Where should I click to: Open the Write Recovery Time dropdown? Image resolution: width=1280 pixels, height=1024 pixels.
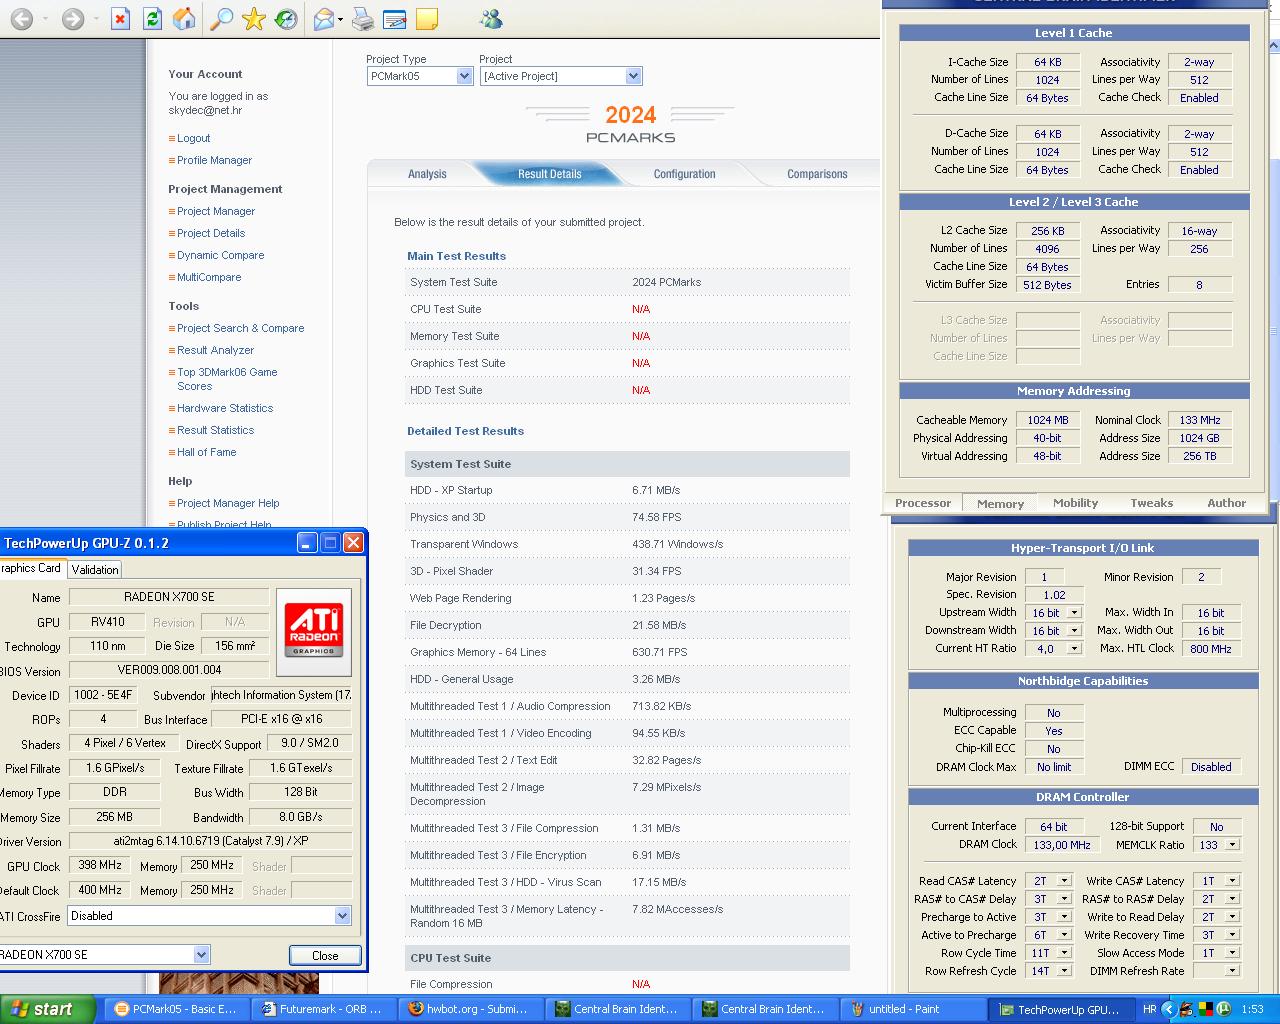(x=1232, y=935)
